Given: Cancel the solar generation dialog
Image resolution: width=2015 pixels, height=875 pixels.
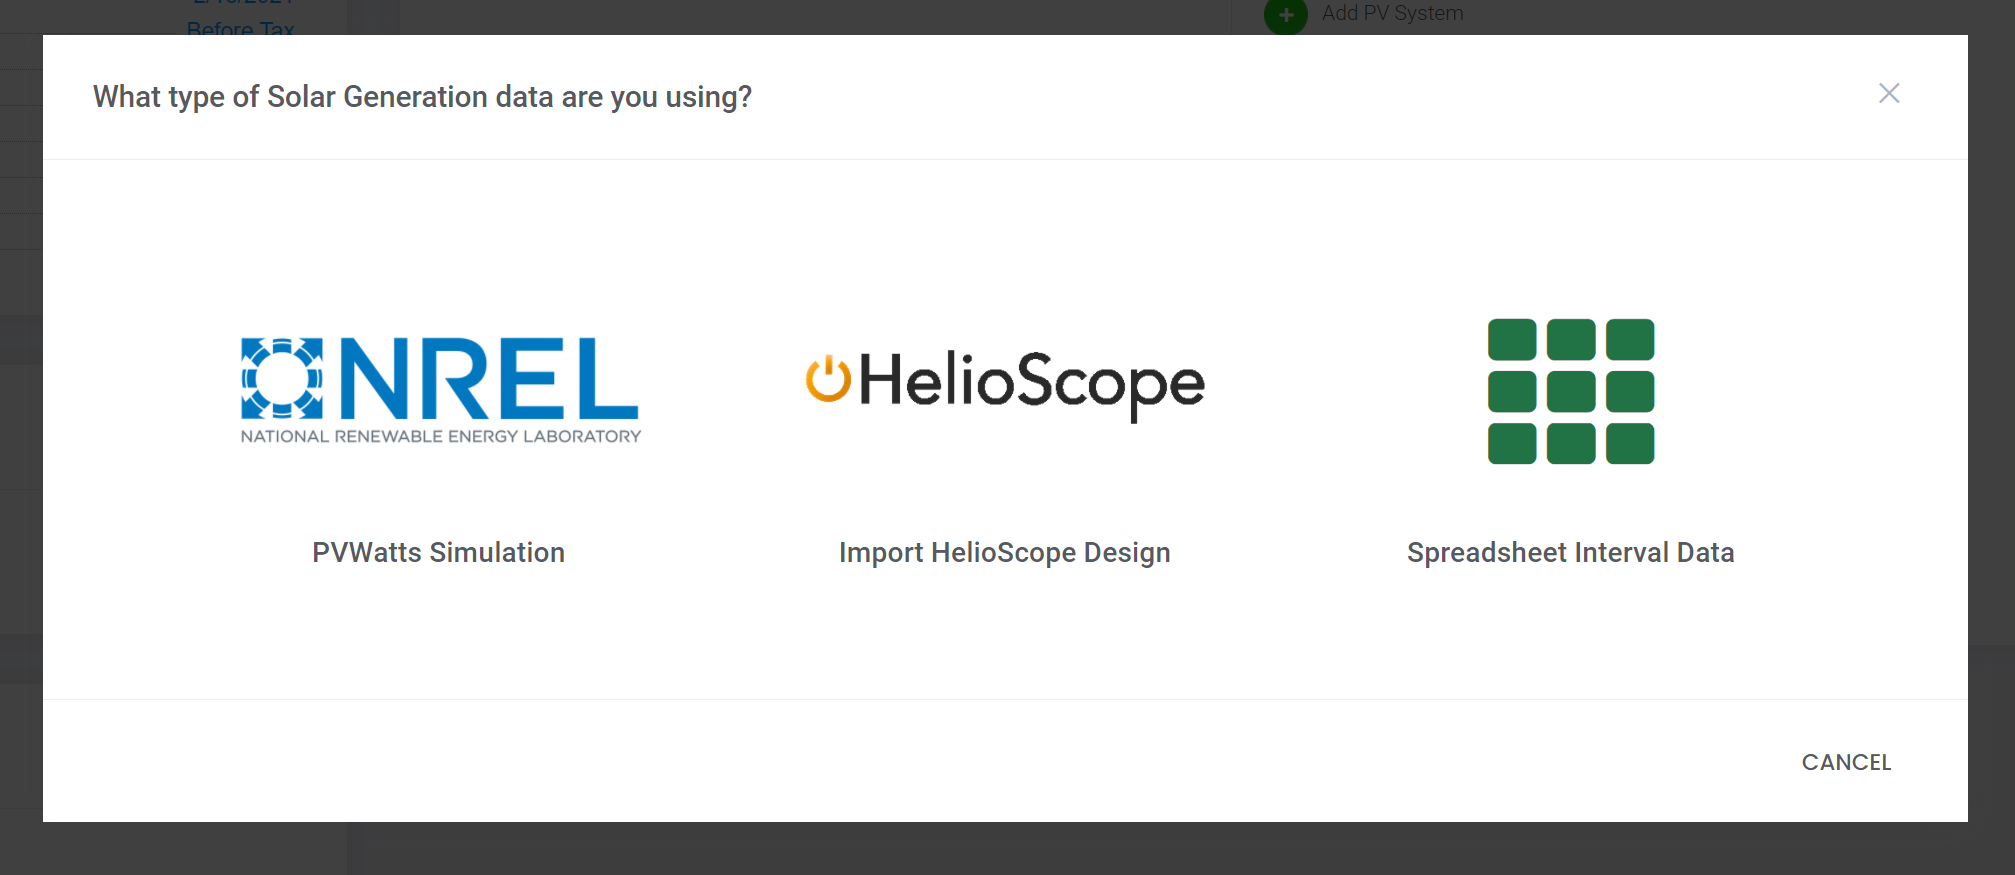Looking at the screenshot, I should [1846, 762].
